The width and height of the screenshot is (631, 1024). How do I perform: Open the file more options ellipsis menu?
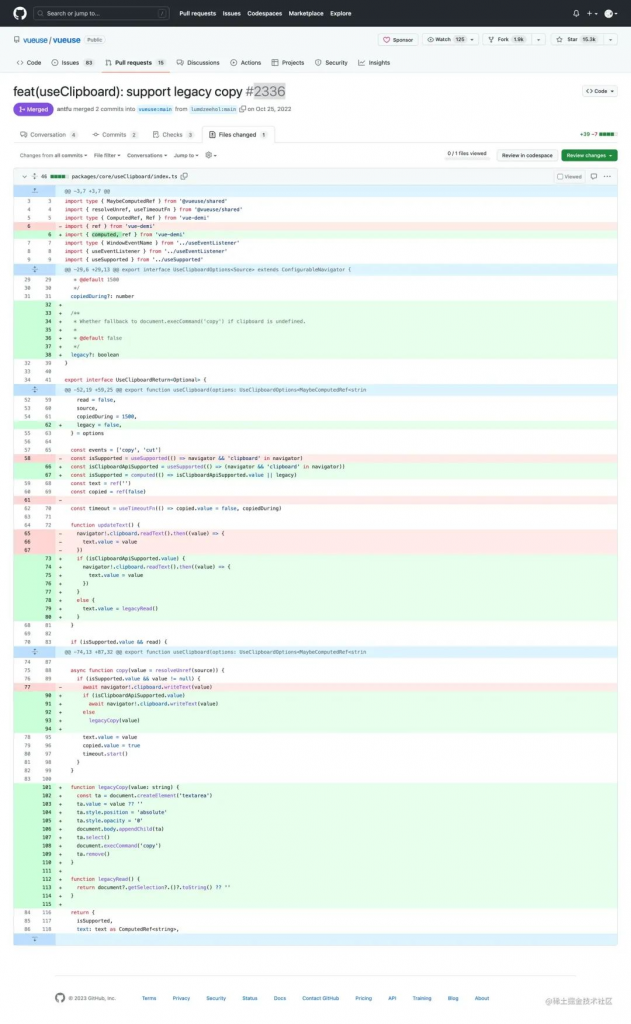point(607,176)
